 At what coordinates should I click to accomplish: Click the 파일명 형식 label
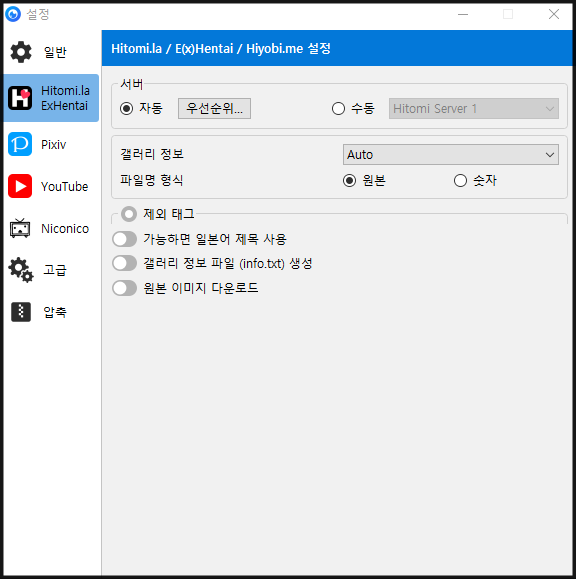tap(151, 180)
